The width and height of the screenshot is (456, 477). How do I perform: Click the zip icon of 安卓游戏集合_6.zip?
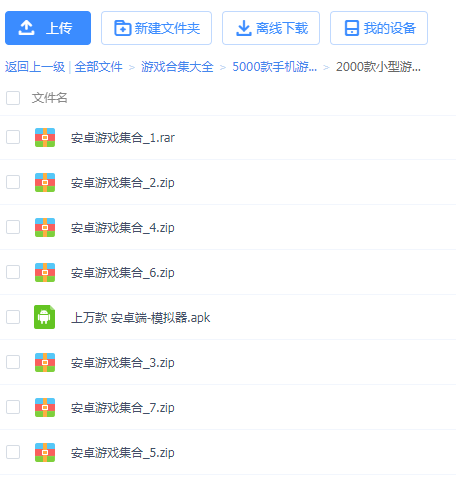(x=45, y=272)
